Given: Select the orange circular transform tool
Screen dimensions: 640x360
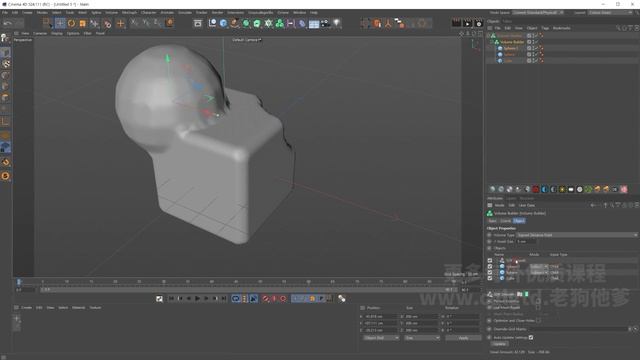Looking at the screenshot, I should pos(71,23).
